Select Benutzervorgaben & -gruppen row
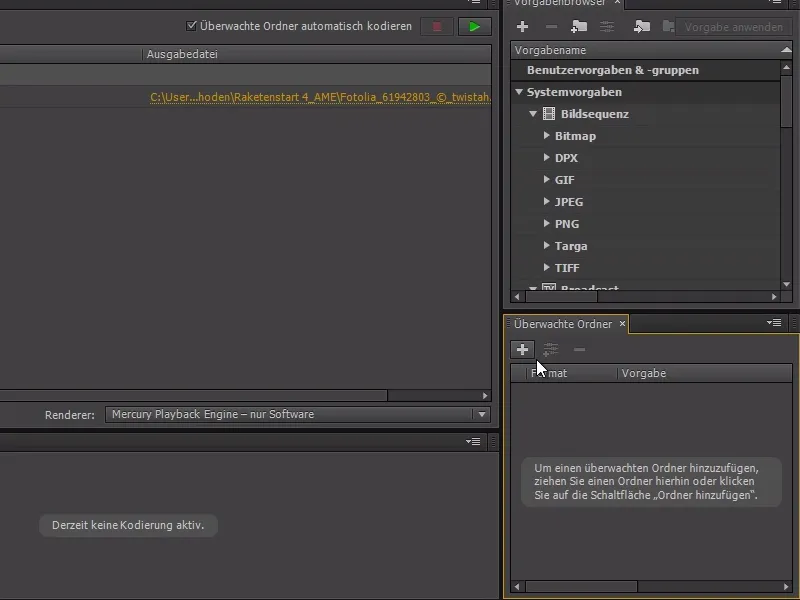The width and height of the screenshot is (800, 600). [x=645, y=70]
